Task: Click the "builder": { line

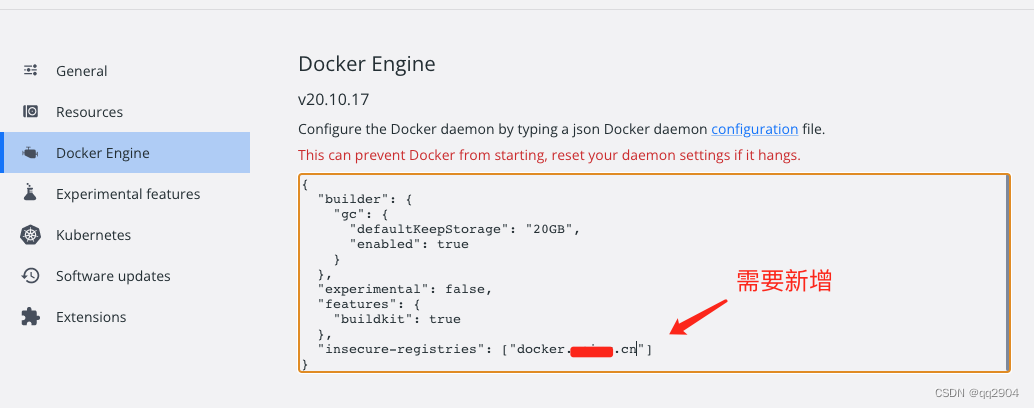Action: [x=365, y=198]
